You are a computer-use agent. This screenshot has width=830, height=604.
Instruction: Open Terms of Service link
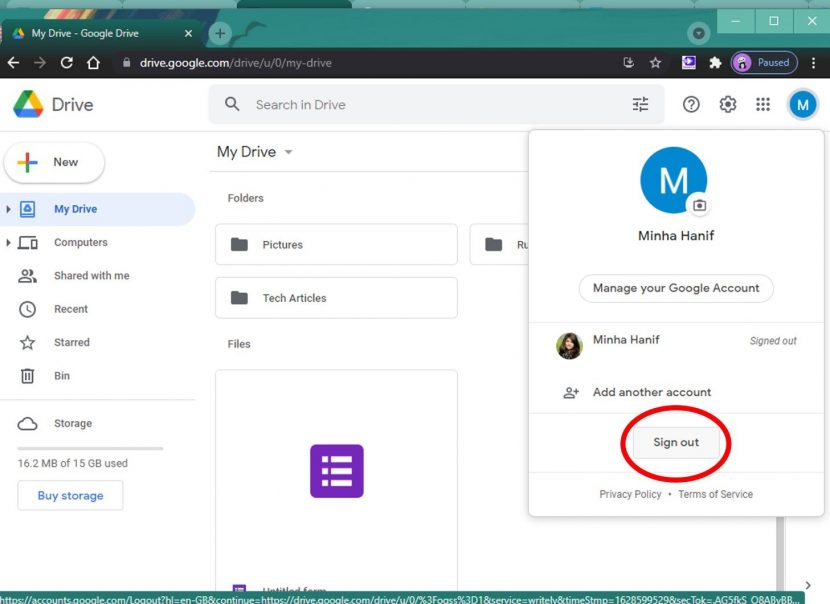(715, 494)
